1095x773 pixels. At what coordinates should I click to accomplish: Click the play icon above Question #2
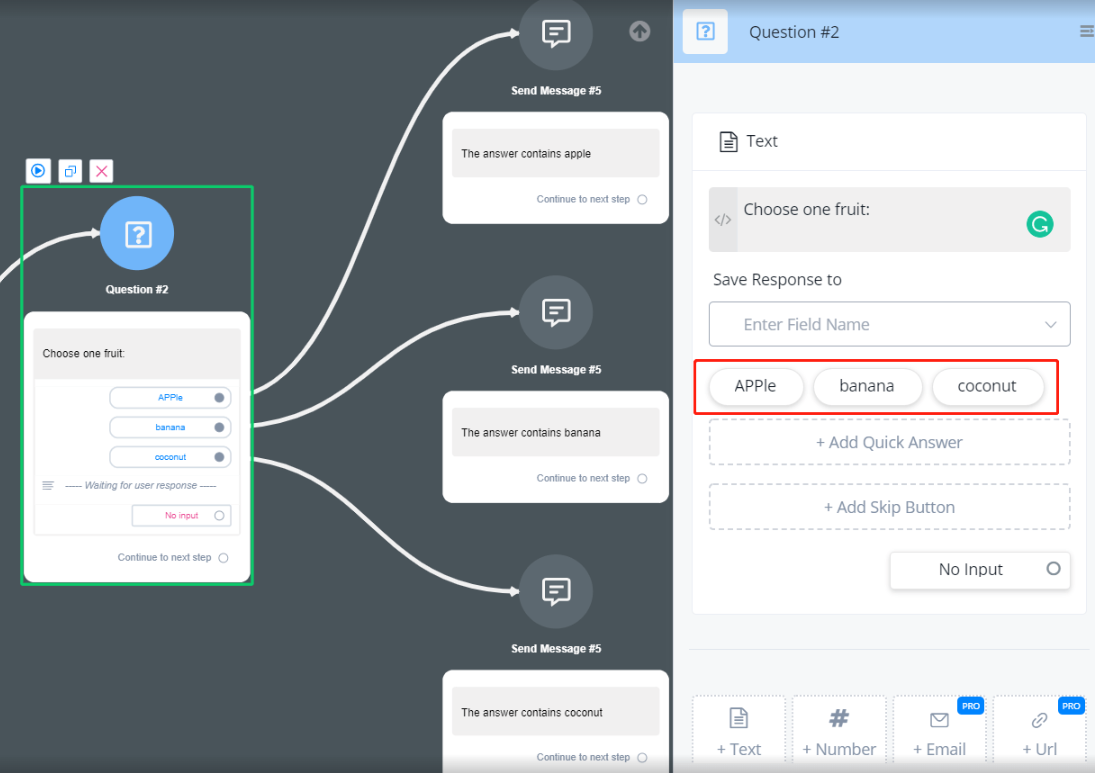38,171
